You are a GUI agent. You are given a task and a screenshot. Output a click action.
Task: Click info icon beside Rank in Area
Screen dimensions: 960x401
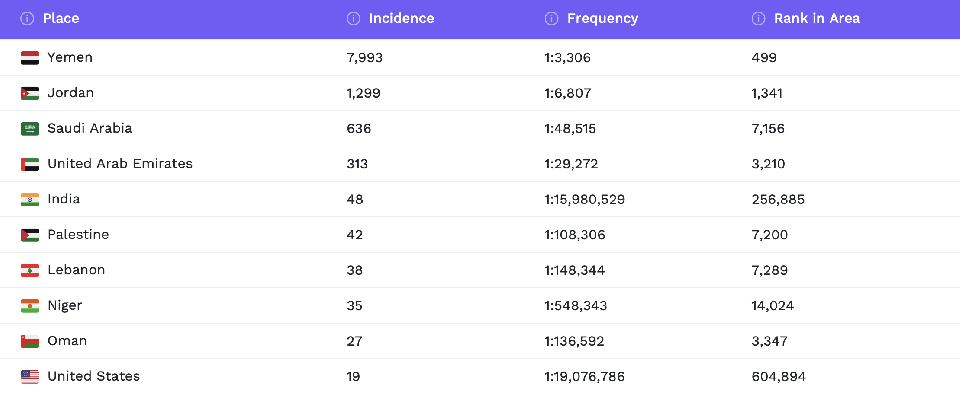pos(758,19)
